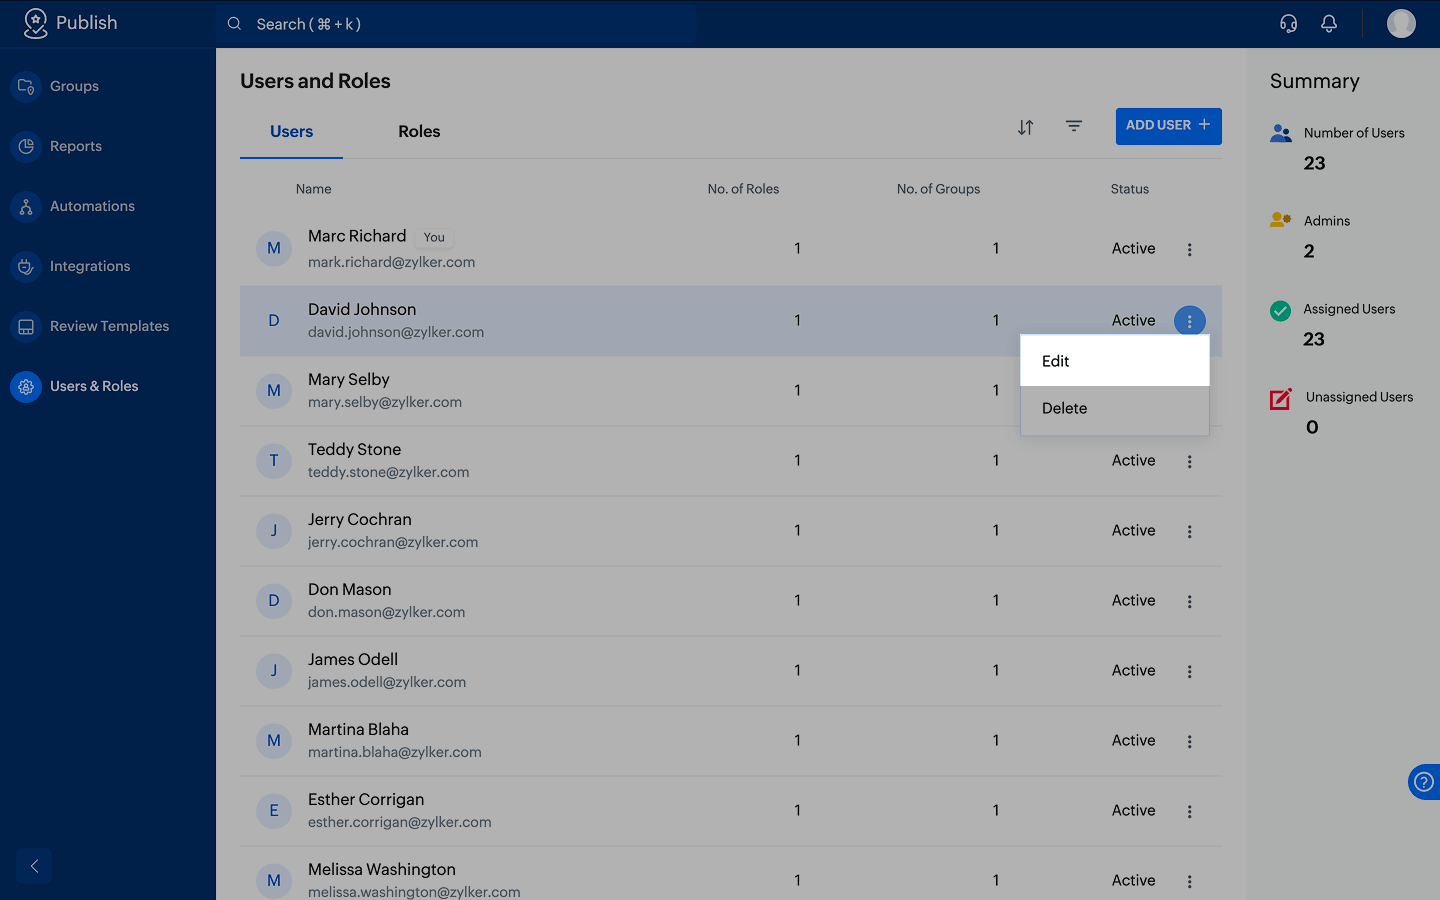
Task: Click the search magnifier icon
Action: 234,23
